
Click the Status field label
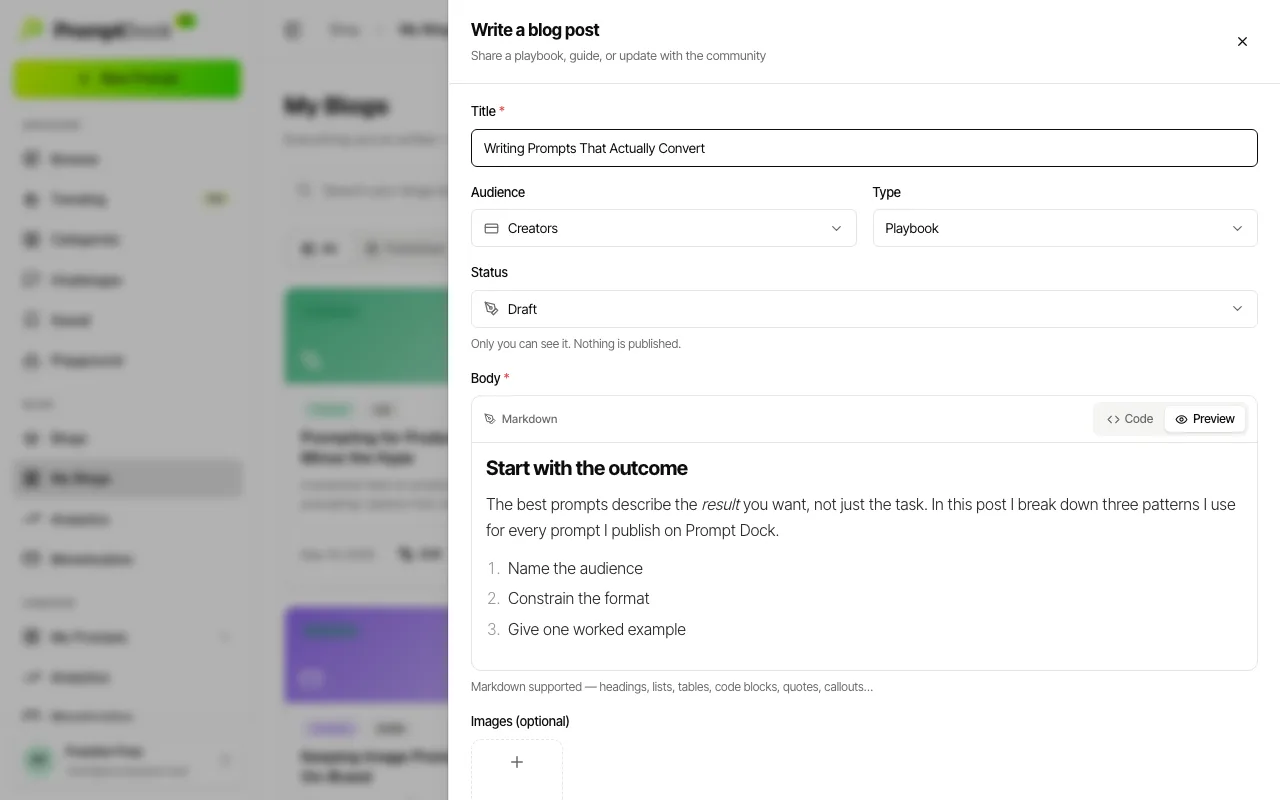(489, 272)
